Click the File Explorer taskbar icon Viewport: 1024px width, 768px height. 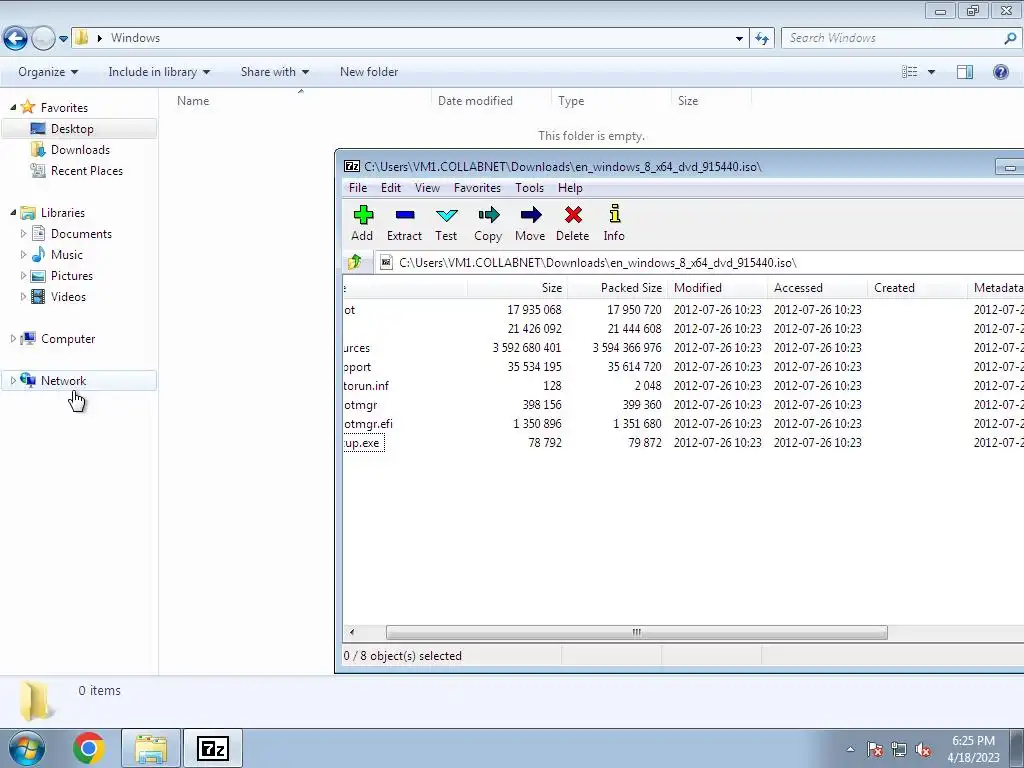point(151,748)
